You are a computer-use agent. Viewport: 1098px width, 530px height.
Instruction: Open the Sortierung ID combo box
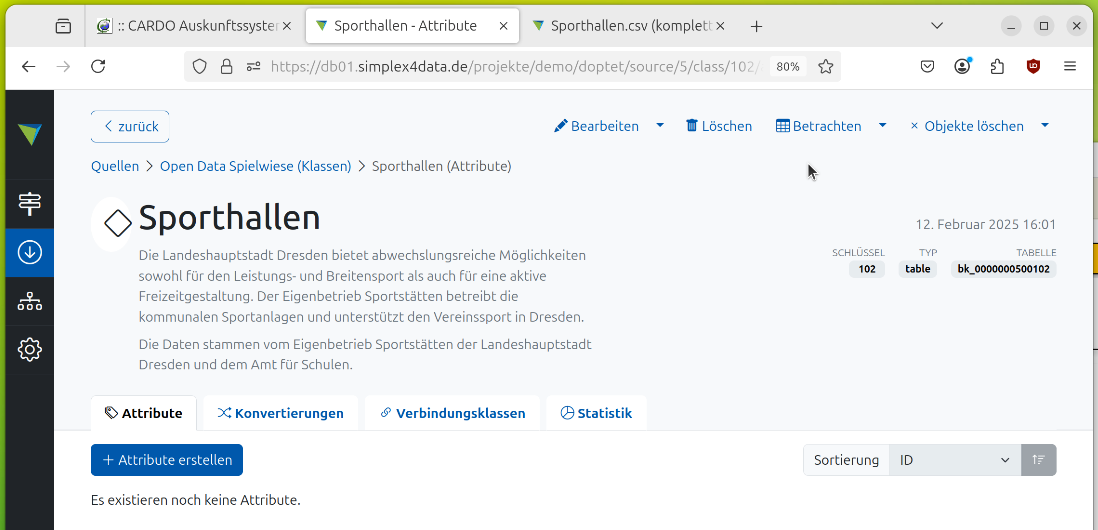point(955,460)
